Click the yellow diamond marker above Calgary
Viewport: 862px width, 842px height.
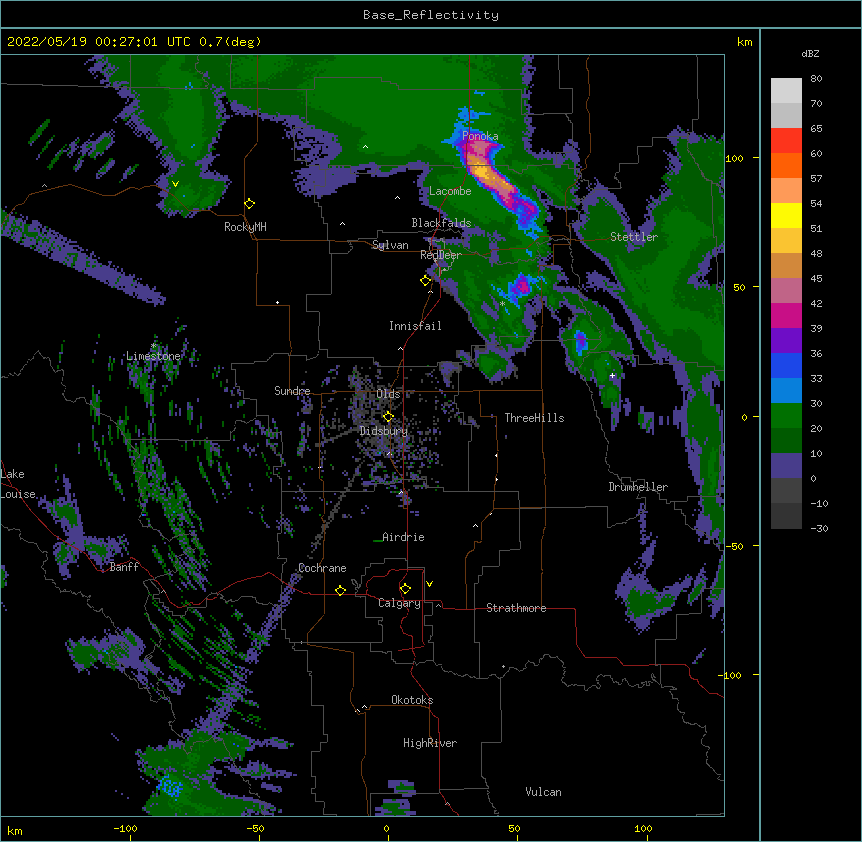click(405, 589)
